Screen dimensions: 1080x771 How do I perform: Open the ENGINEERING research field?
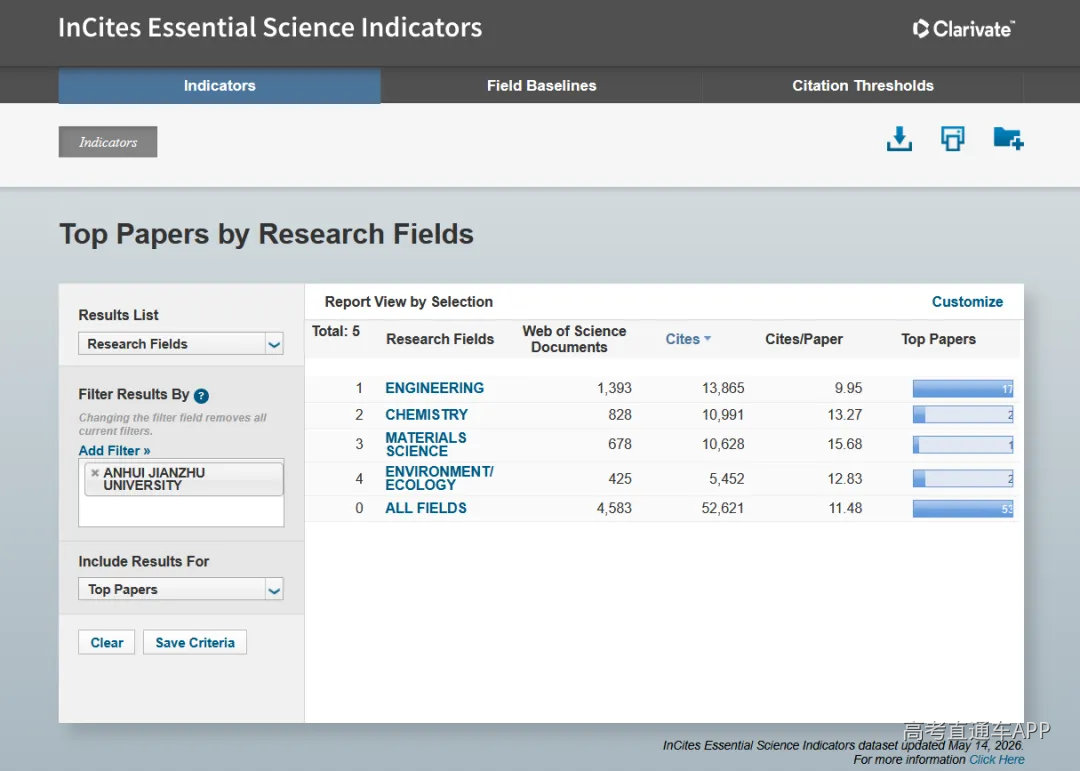[435, 388]
